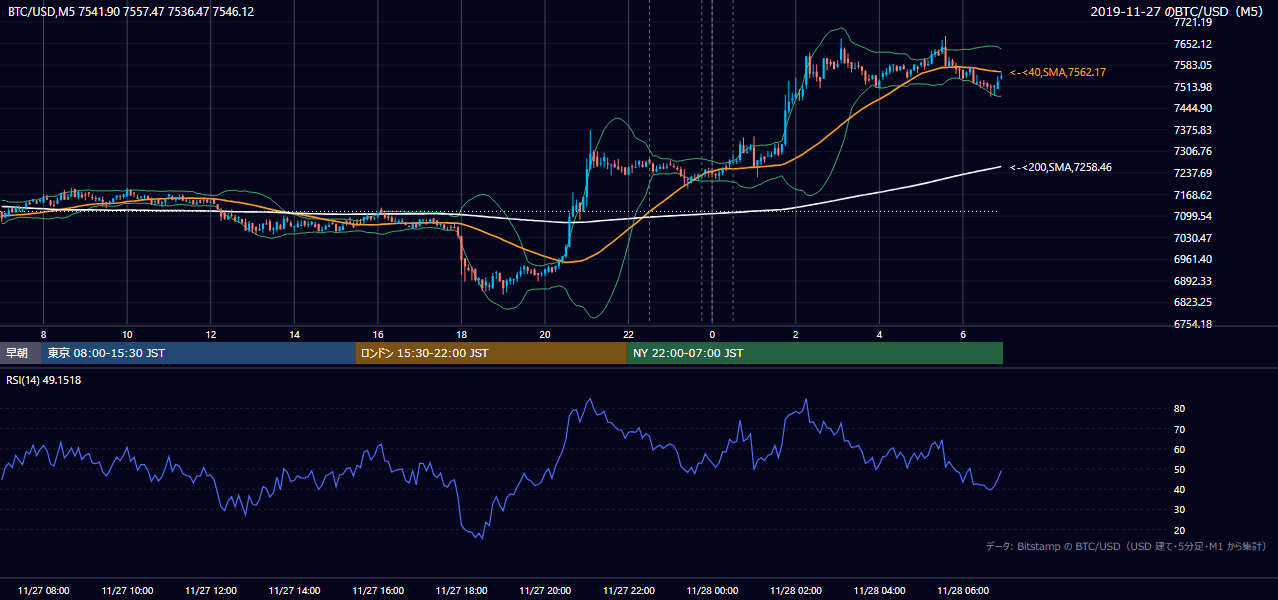Click the bottom time label 11/27 16:00
The height and width of the screenshot is (600, 1278).
[x=377, y=591]
